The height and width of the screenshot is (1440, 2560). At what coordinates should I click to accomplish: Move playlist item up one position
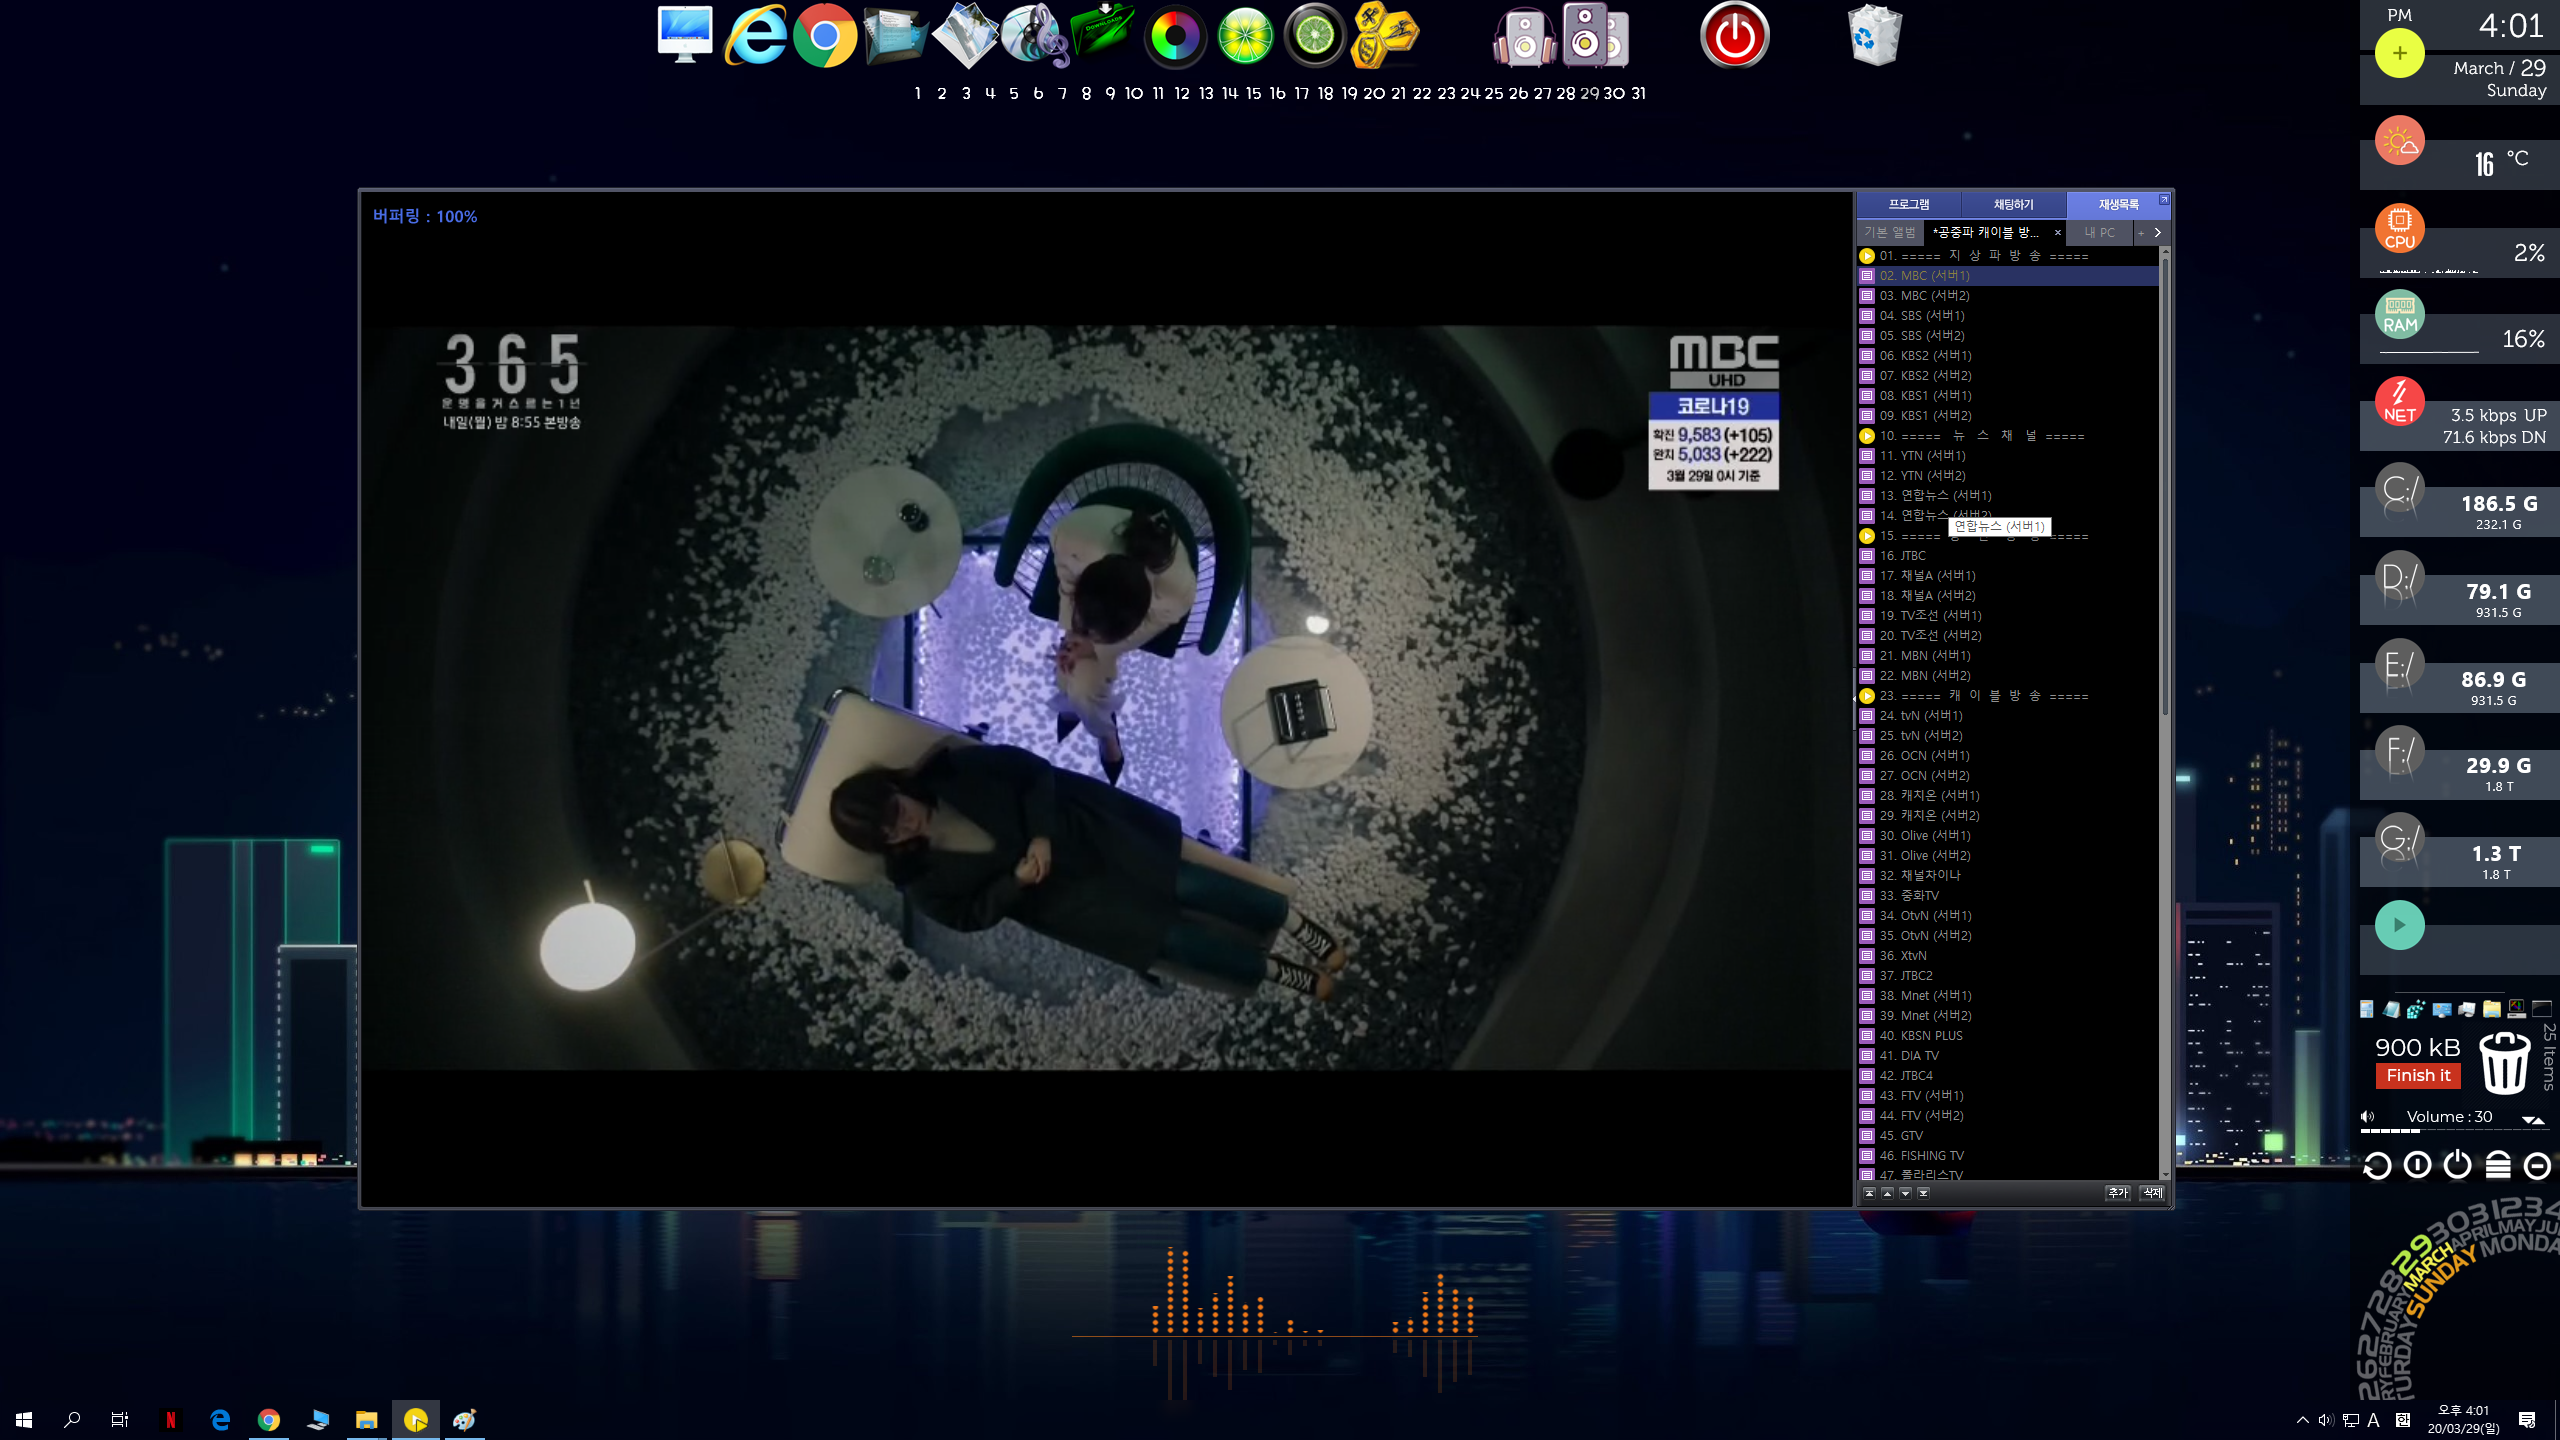click(x=1887, y=1193)
